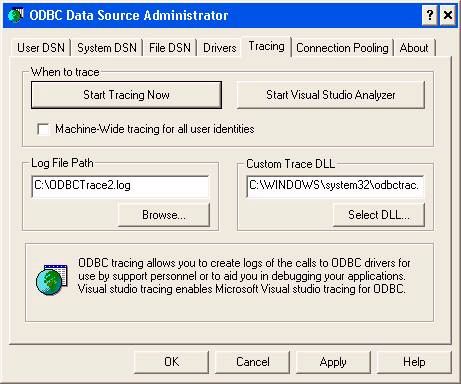
Task: Select the Tracing tab
Action: pos(267,46)
